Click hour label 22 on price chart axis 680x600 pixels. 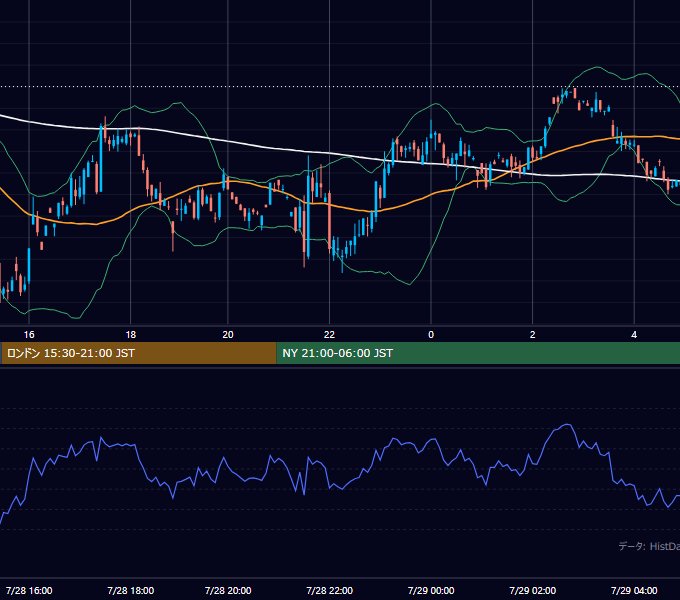[330, 335]
